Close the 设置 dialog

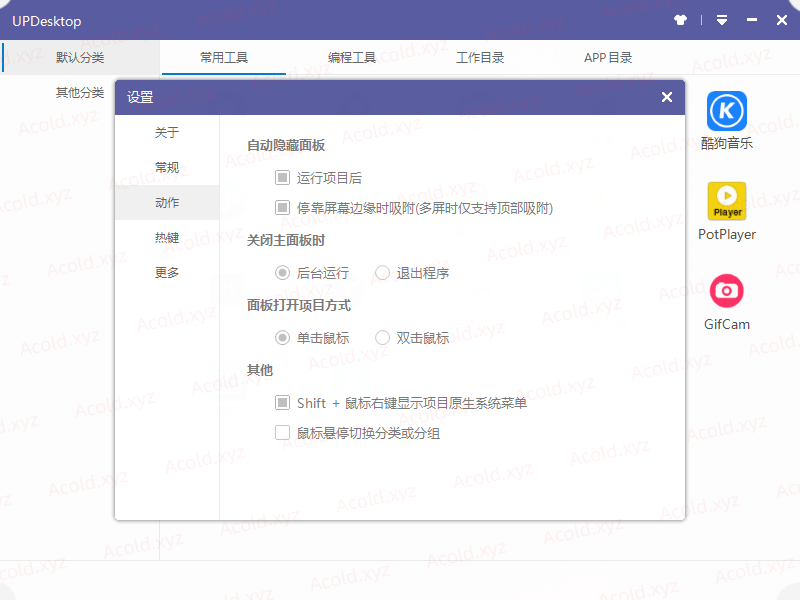666,97
